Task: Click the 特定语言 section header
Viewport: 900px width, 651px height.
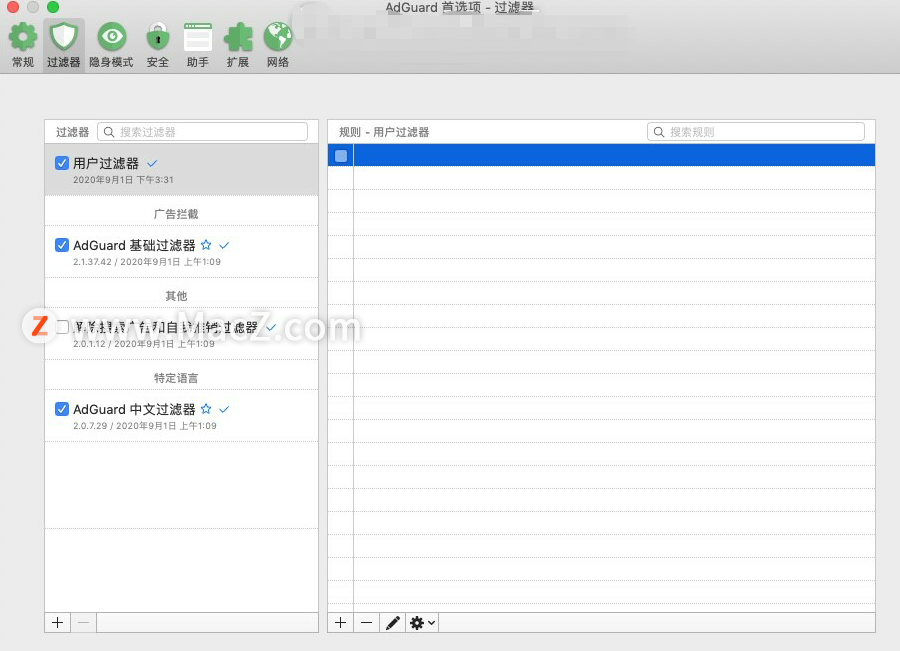Action: (176, 378)
